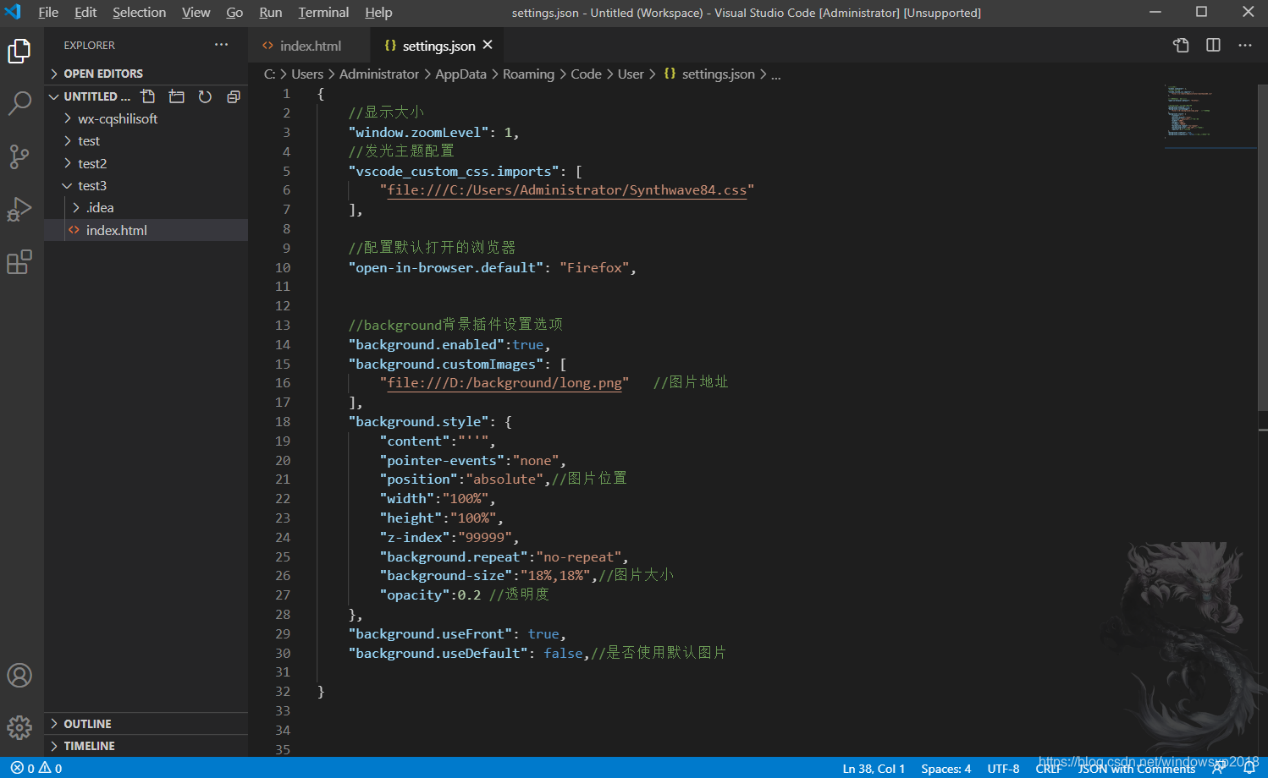Click New File icon in explorer header
1268x778 pixels.
tap(148, 97)
